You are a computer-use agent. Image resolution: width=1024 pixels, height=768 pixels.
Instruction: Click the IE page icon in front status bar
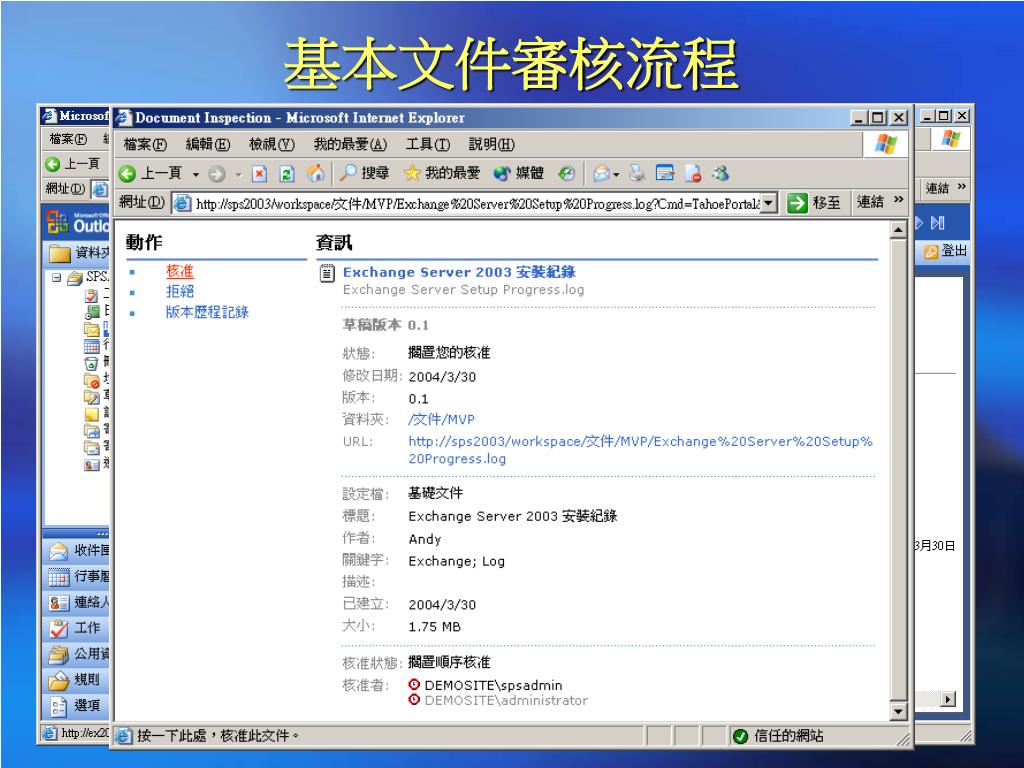coord(123,737)
